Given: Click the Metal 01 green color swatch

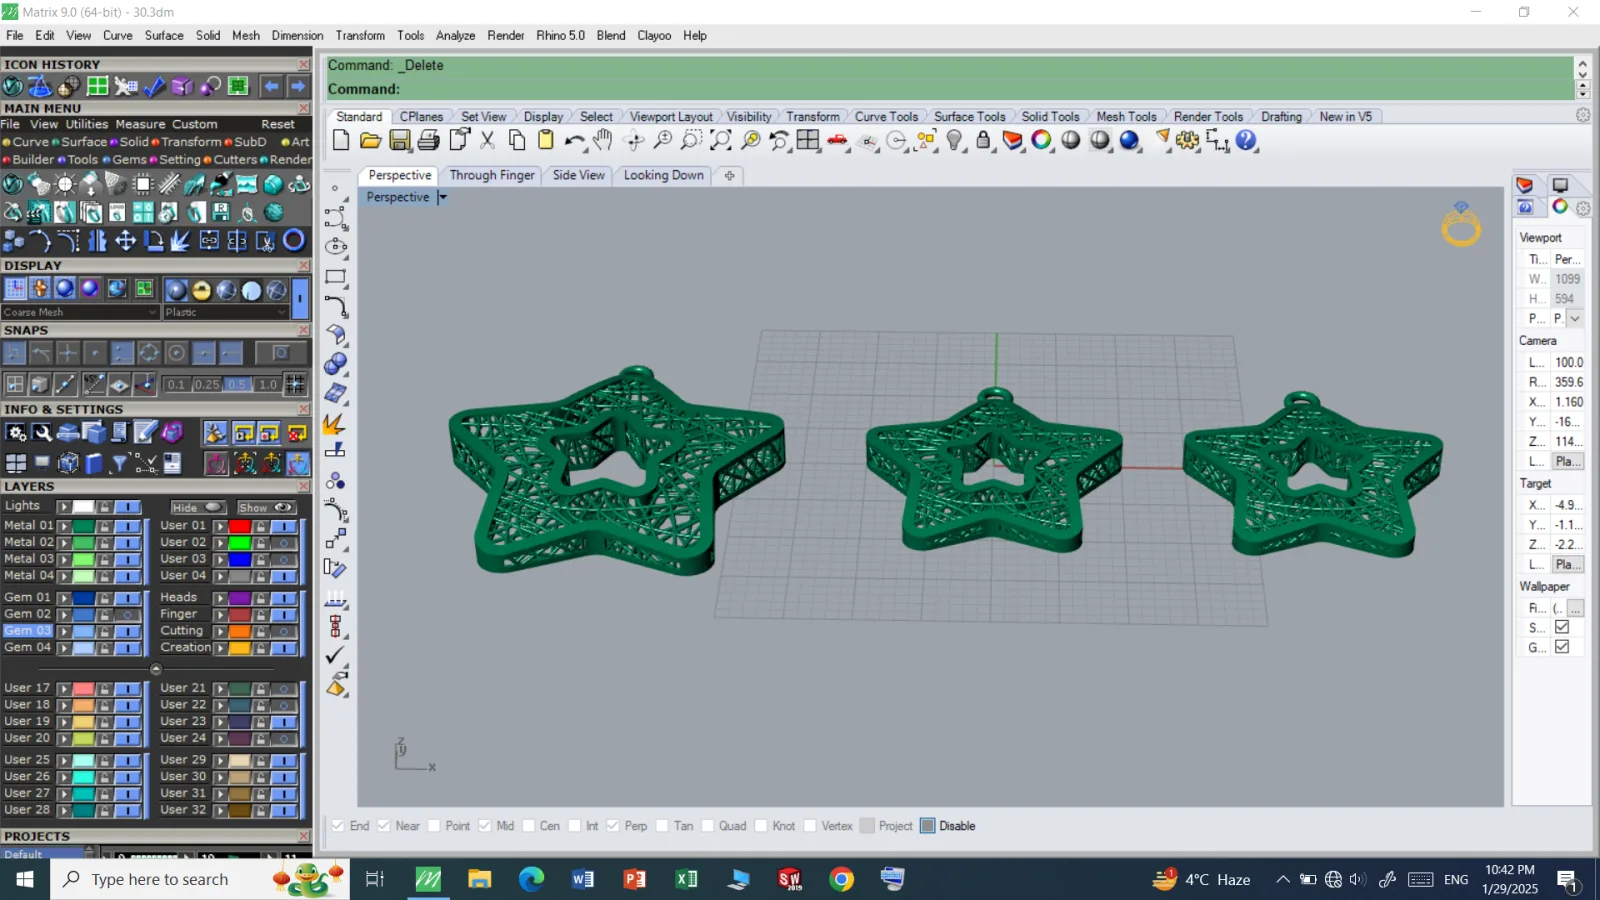Looking at the screenshot, I should (83, 526).
